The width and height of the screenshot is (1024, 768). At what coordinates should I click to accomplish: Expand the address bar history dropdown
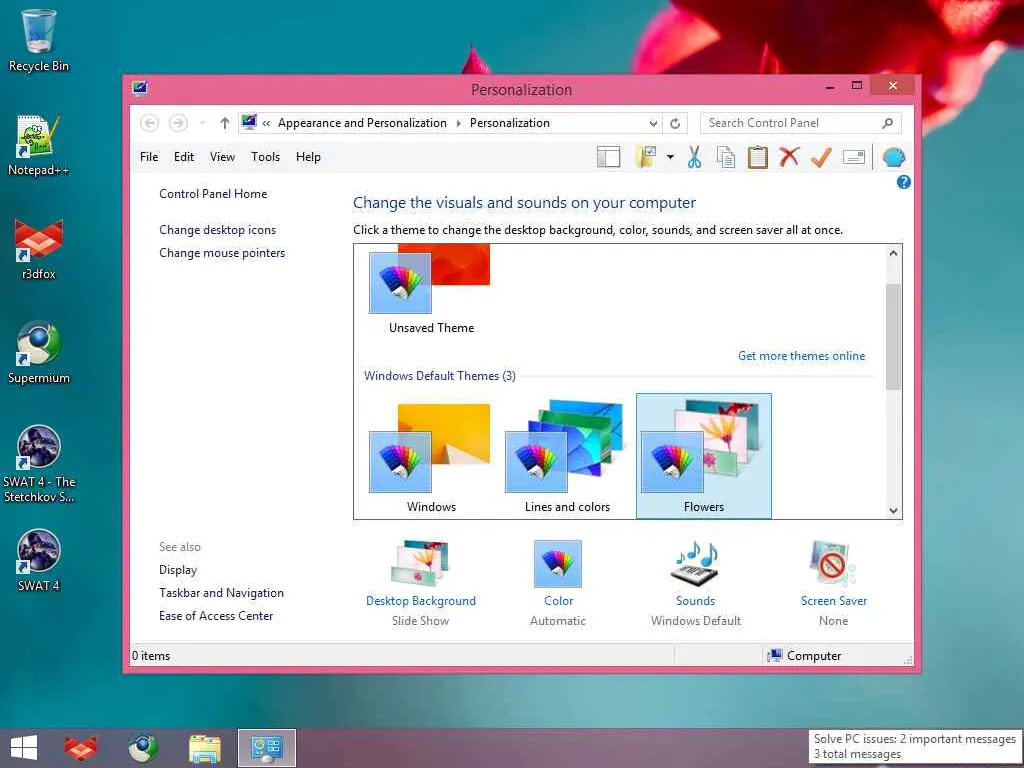click(653, 123)
